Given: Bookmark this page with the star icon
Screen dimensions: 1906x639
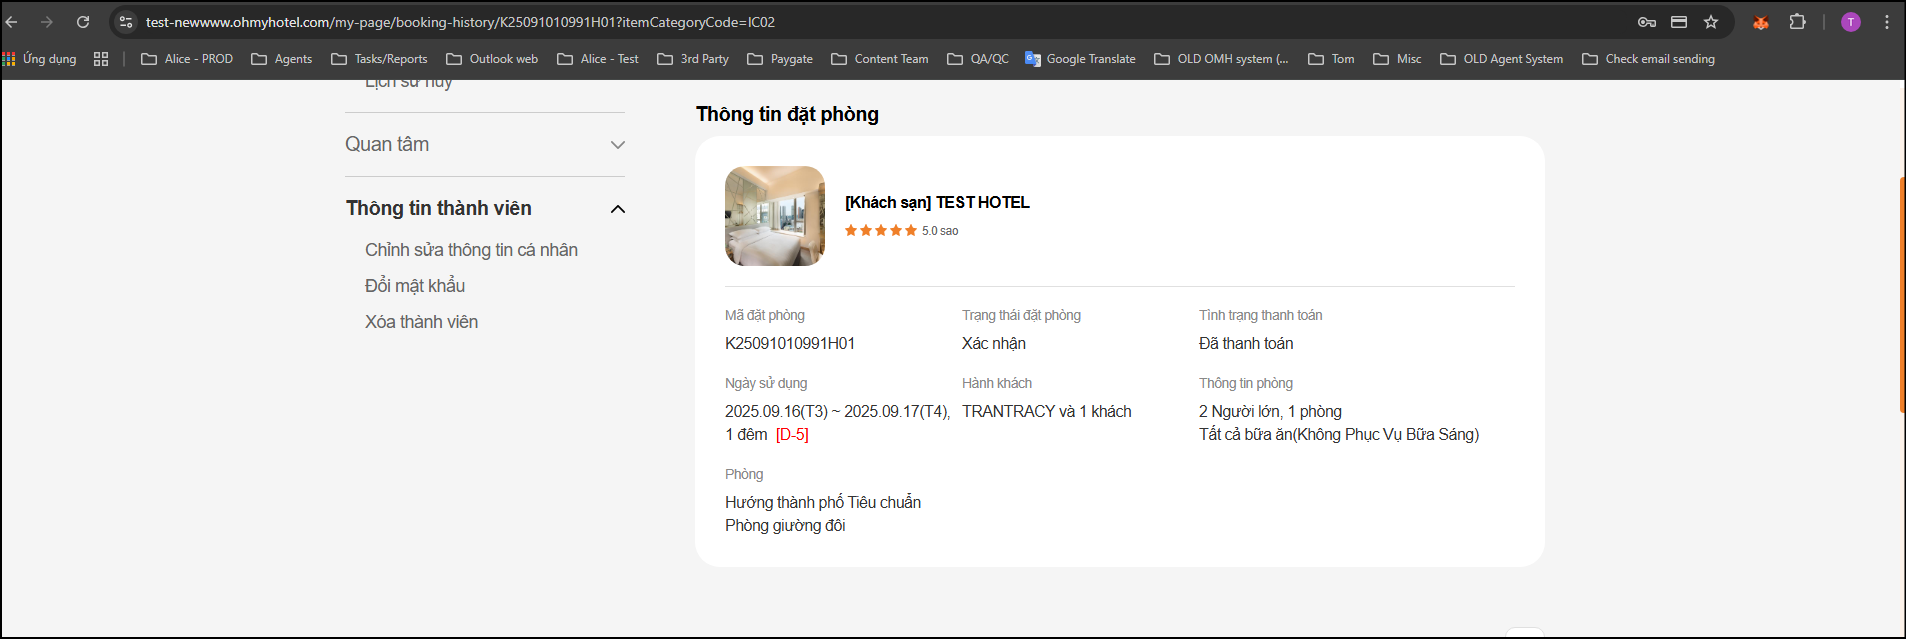Looking at the screenshot, I should pos(1711,22).
